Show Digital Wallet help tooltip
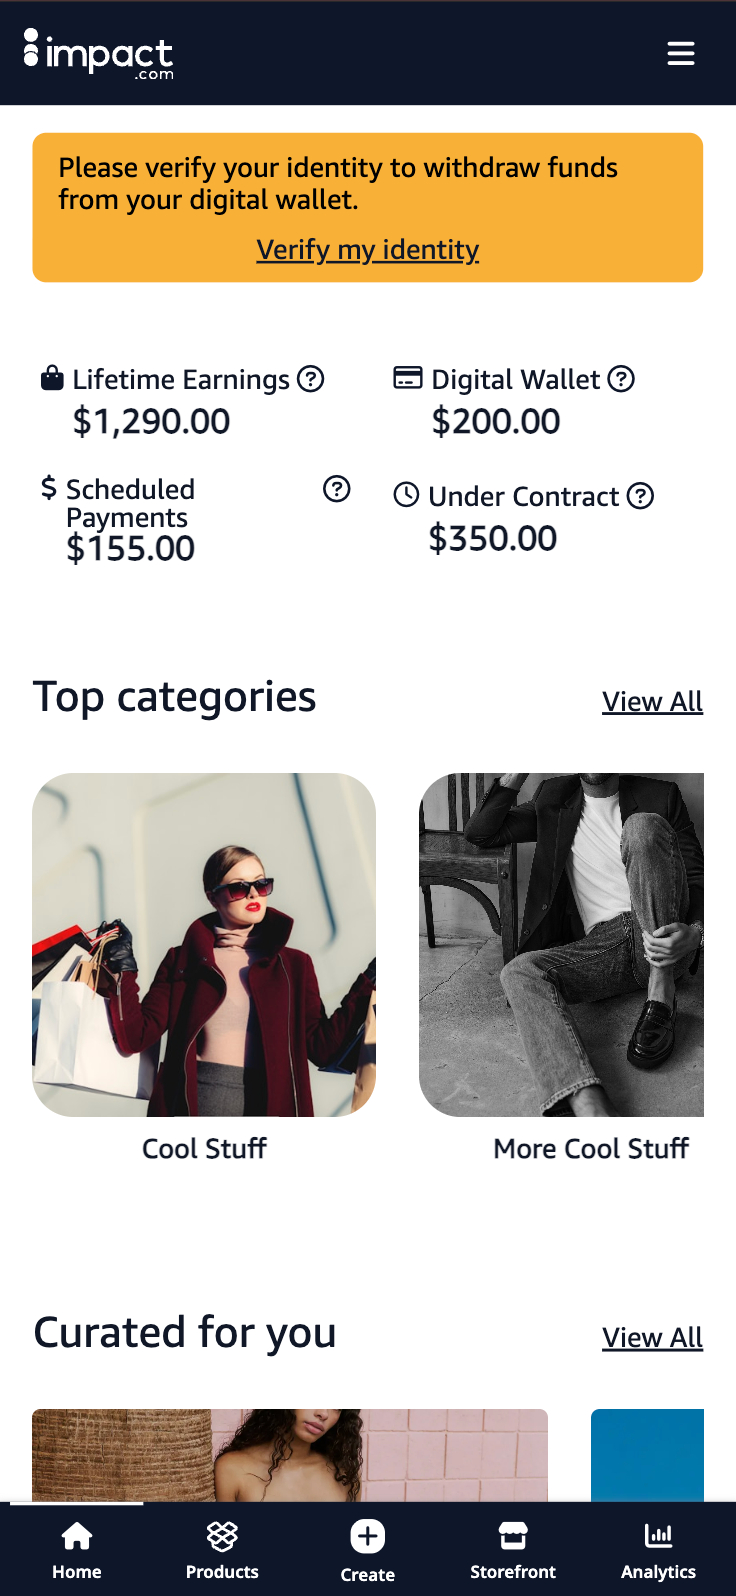736x1596 pixels. 621,379
